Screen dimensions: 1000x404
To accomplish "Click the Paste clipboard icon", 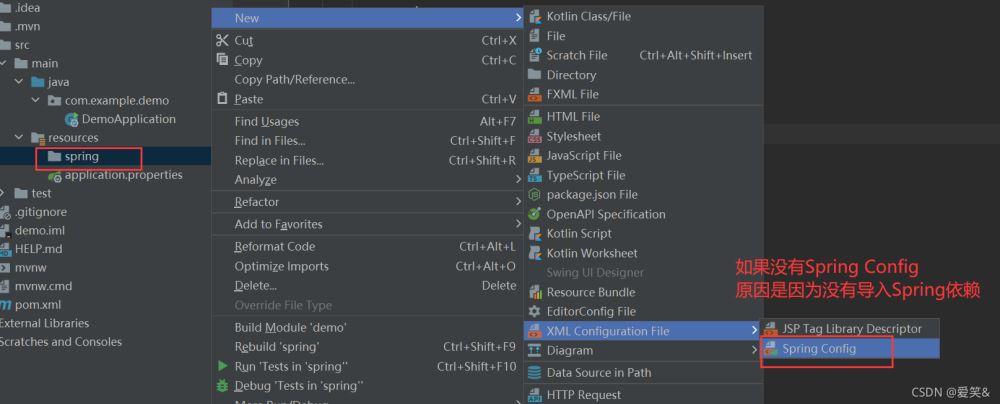I will point(222,99).
